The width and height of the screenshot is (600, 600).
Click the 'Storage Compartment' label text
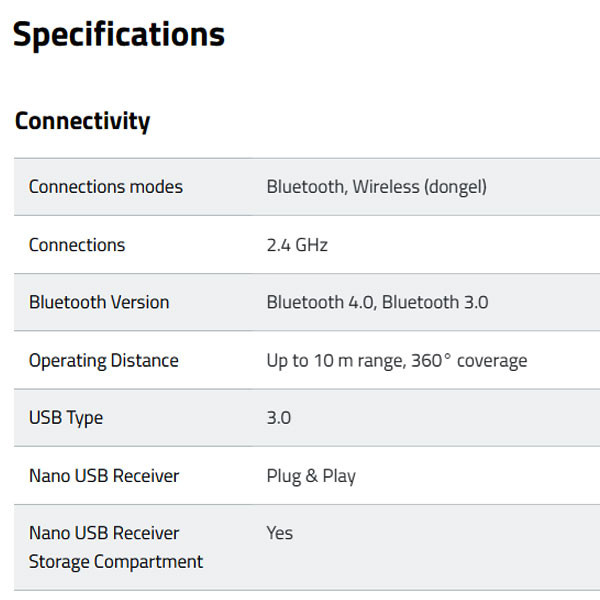point(116,562)
